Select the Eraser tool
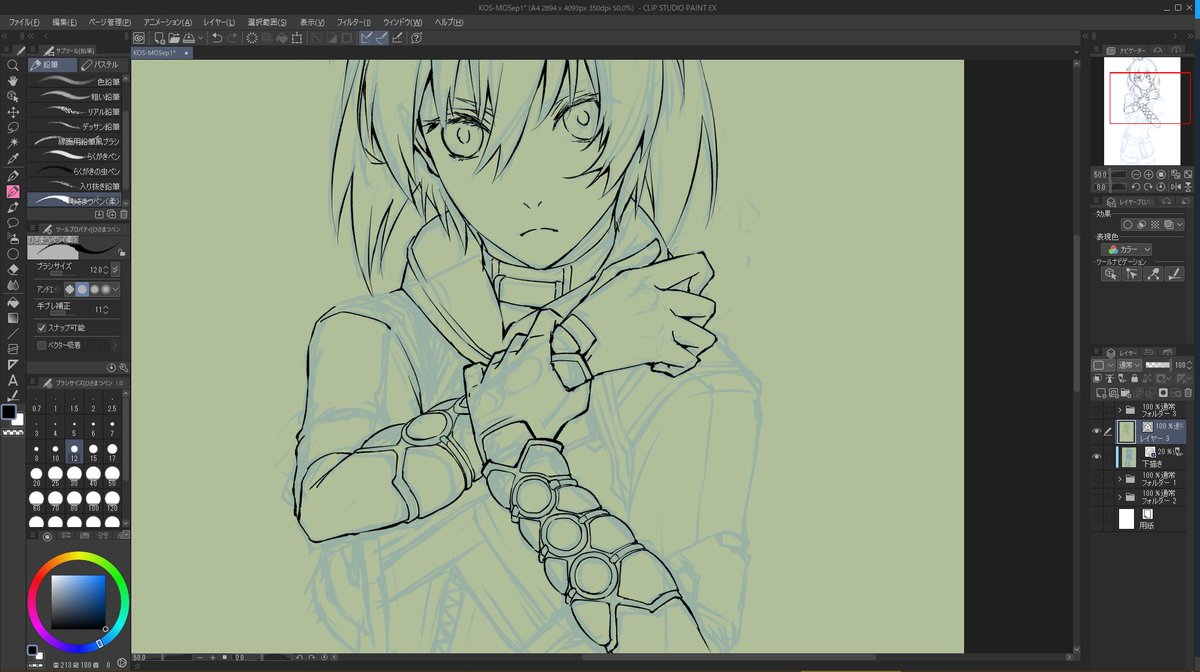The height and width of the screenshot is (672, 1200). point(13,269)
